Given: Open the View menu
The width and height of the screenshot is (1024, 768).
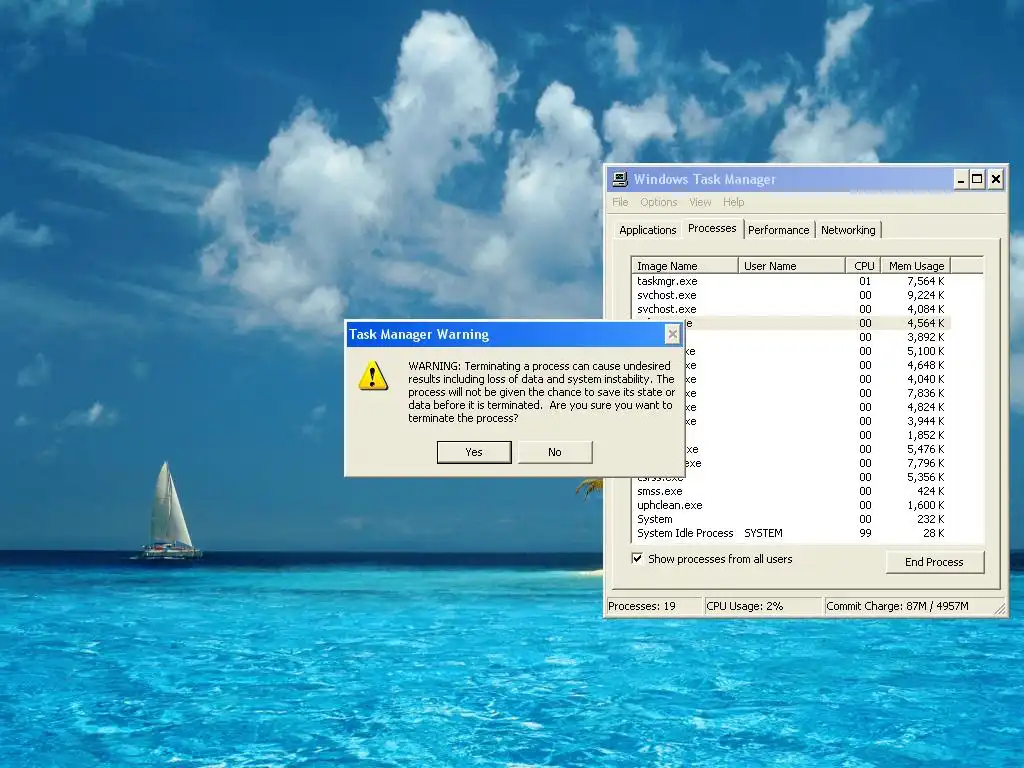Looking at the screenshot, I should [x=699, y=202].
